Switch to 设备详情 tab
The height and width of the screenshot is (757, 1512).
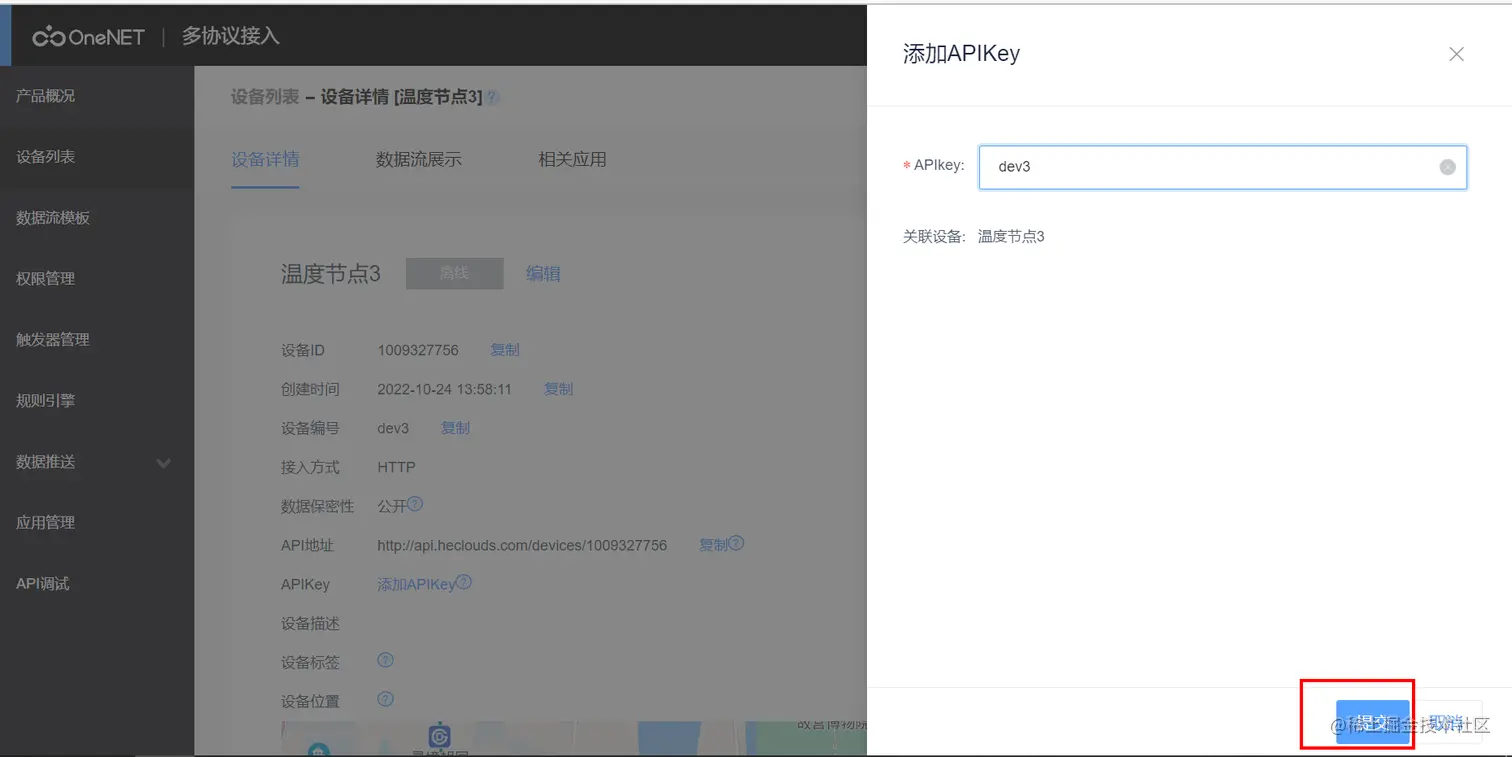265,159
